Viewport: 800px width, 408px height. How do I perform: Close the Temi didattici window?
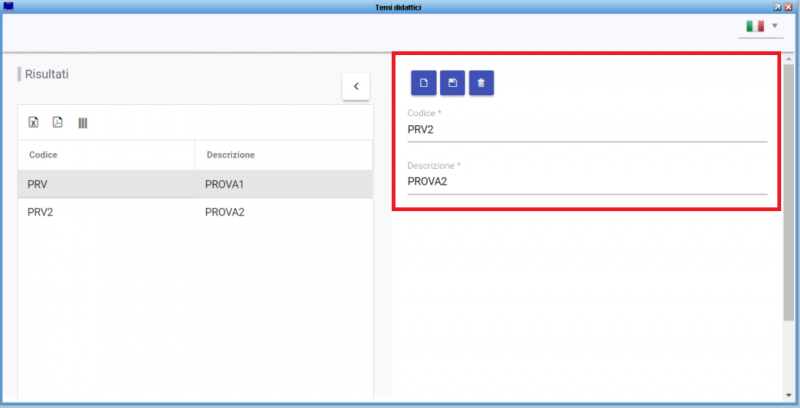[788, 7]
